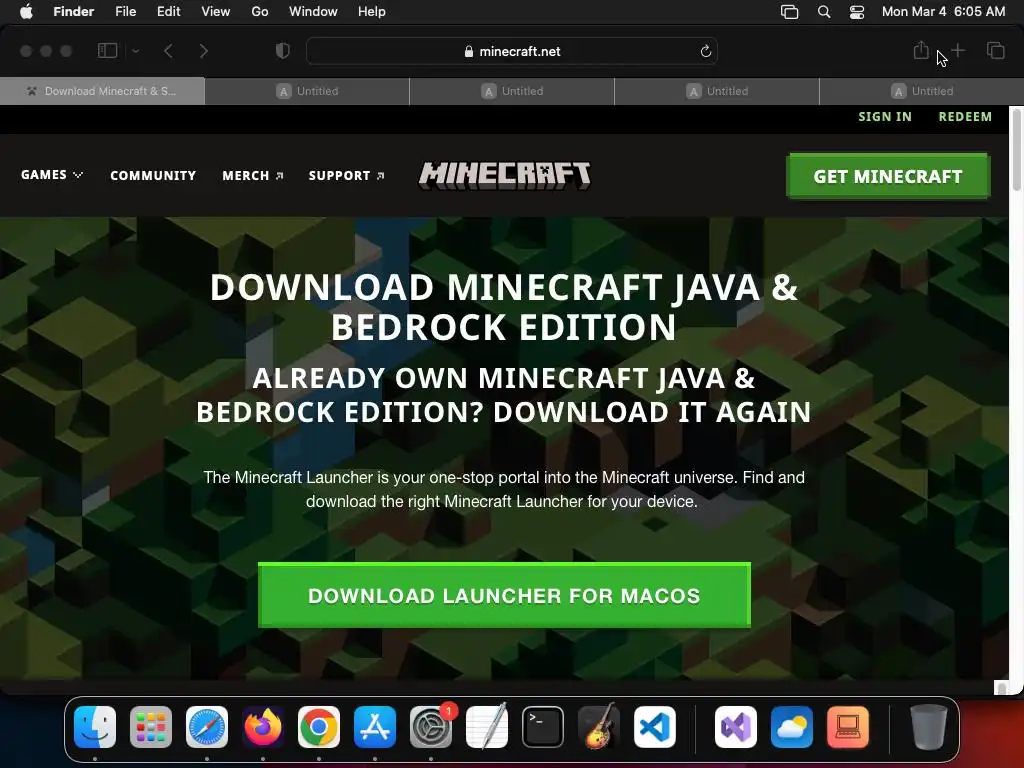
Task: Show the tab overview icon
Action: click(x=995, y=50)
